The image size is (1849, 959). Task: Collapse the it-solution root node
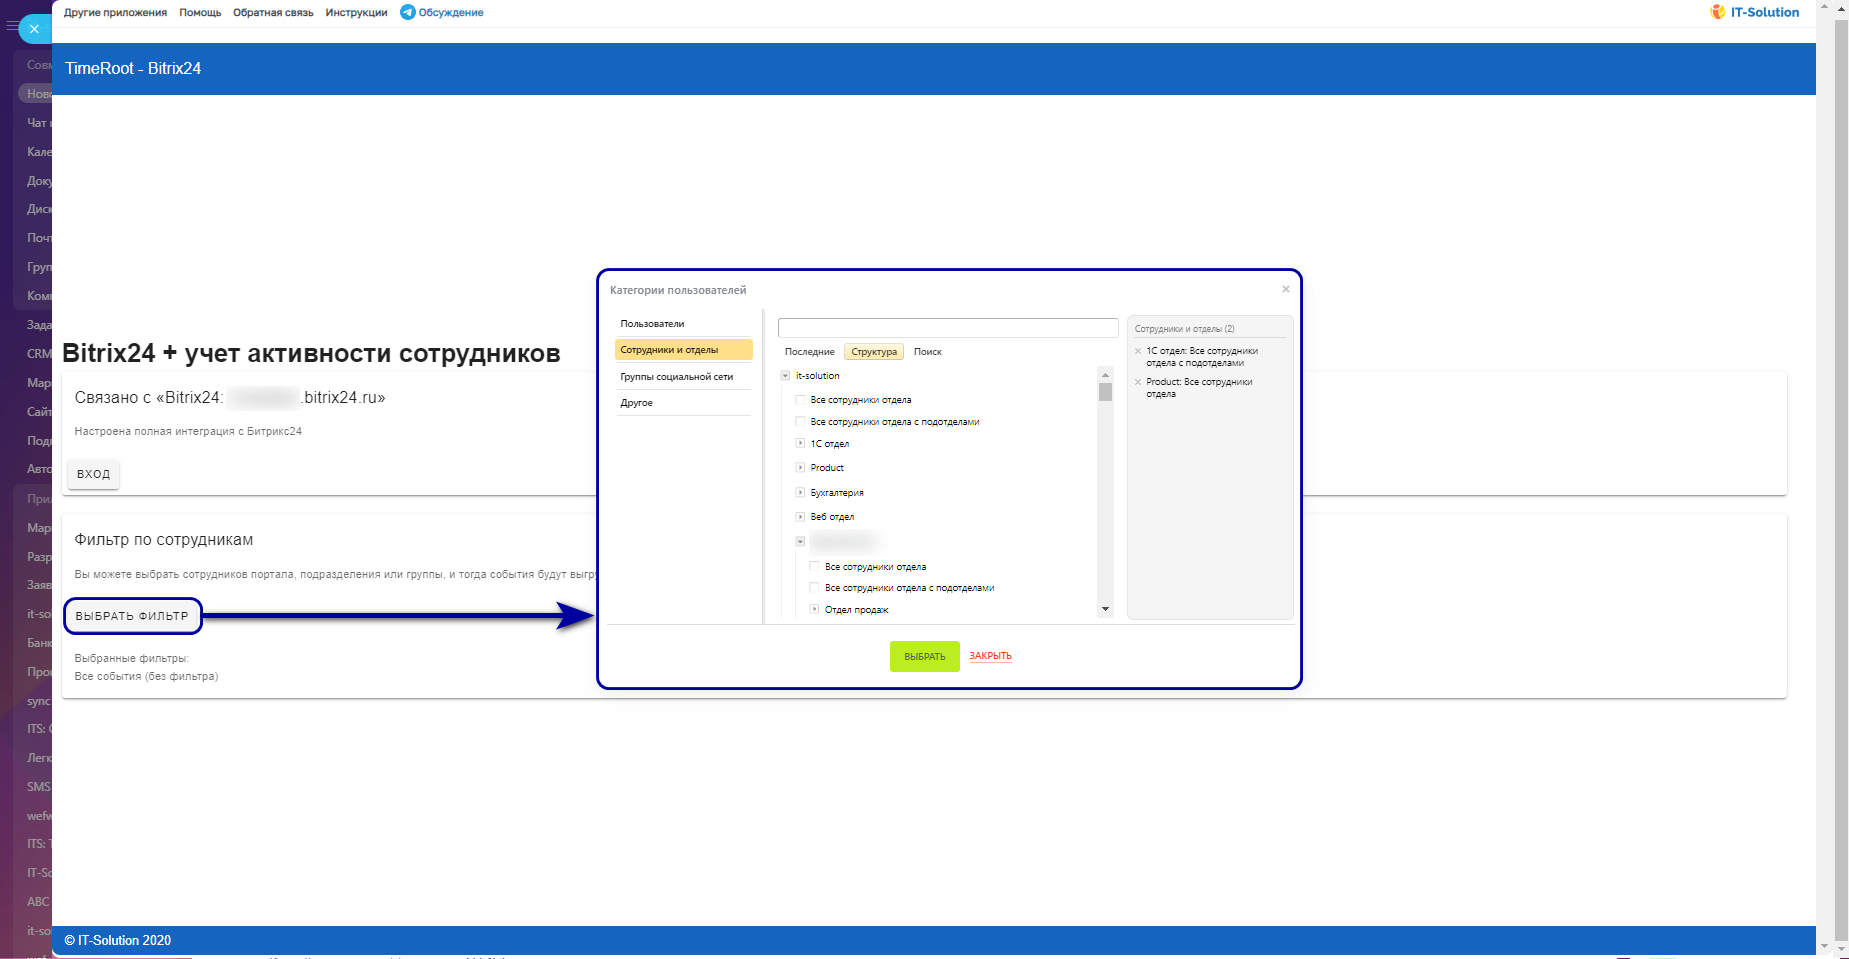(785, 376)
